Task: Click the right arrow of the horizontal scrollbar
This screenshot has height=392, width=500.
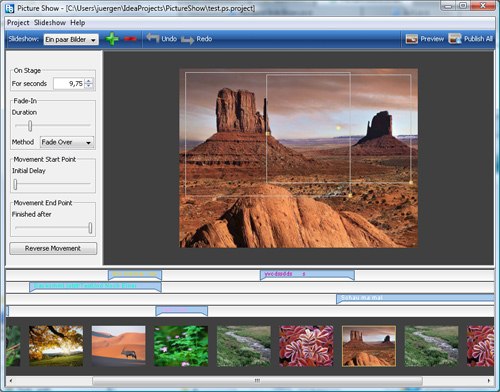Action: click(x=489, y=380)
